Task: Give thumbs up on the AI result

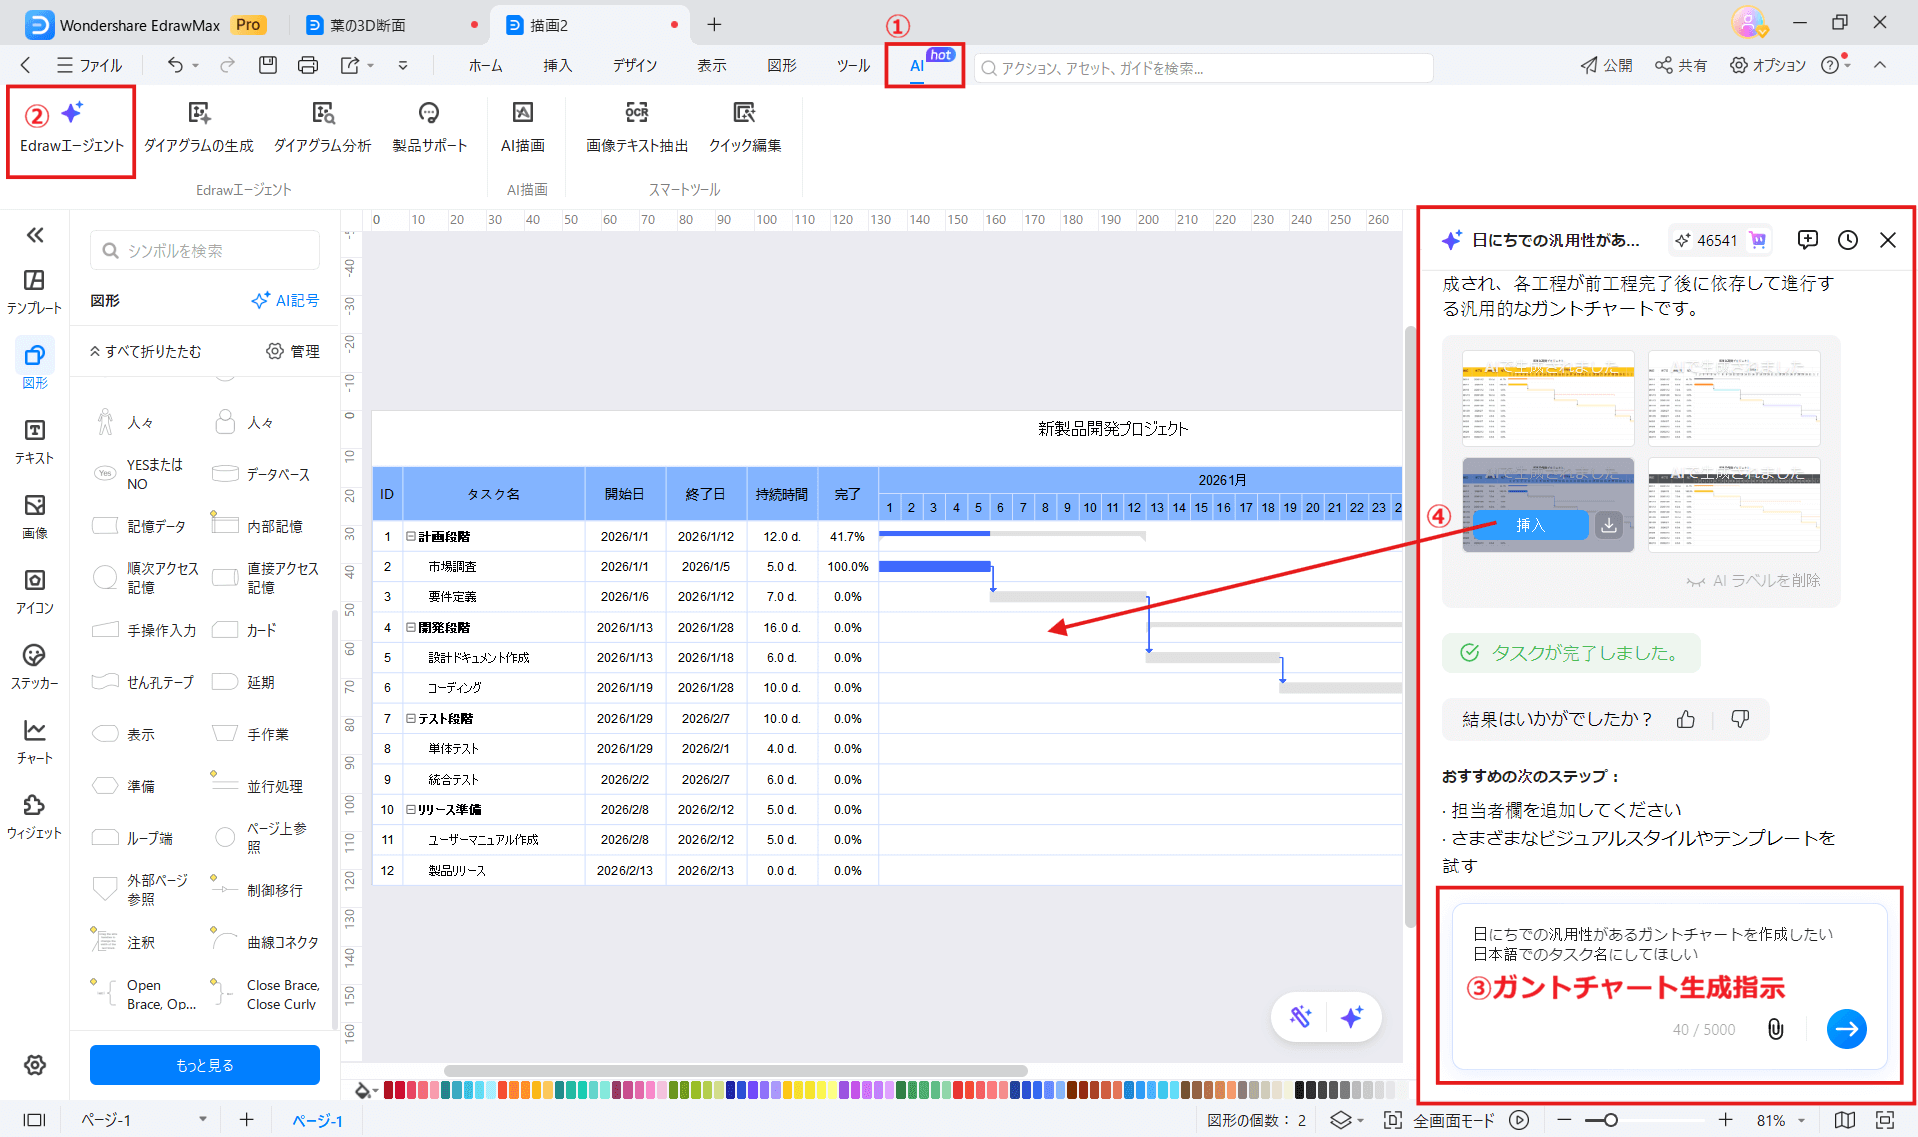Action: 1685,719
